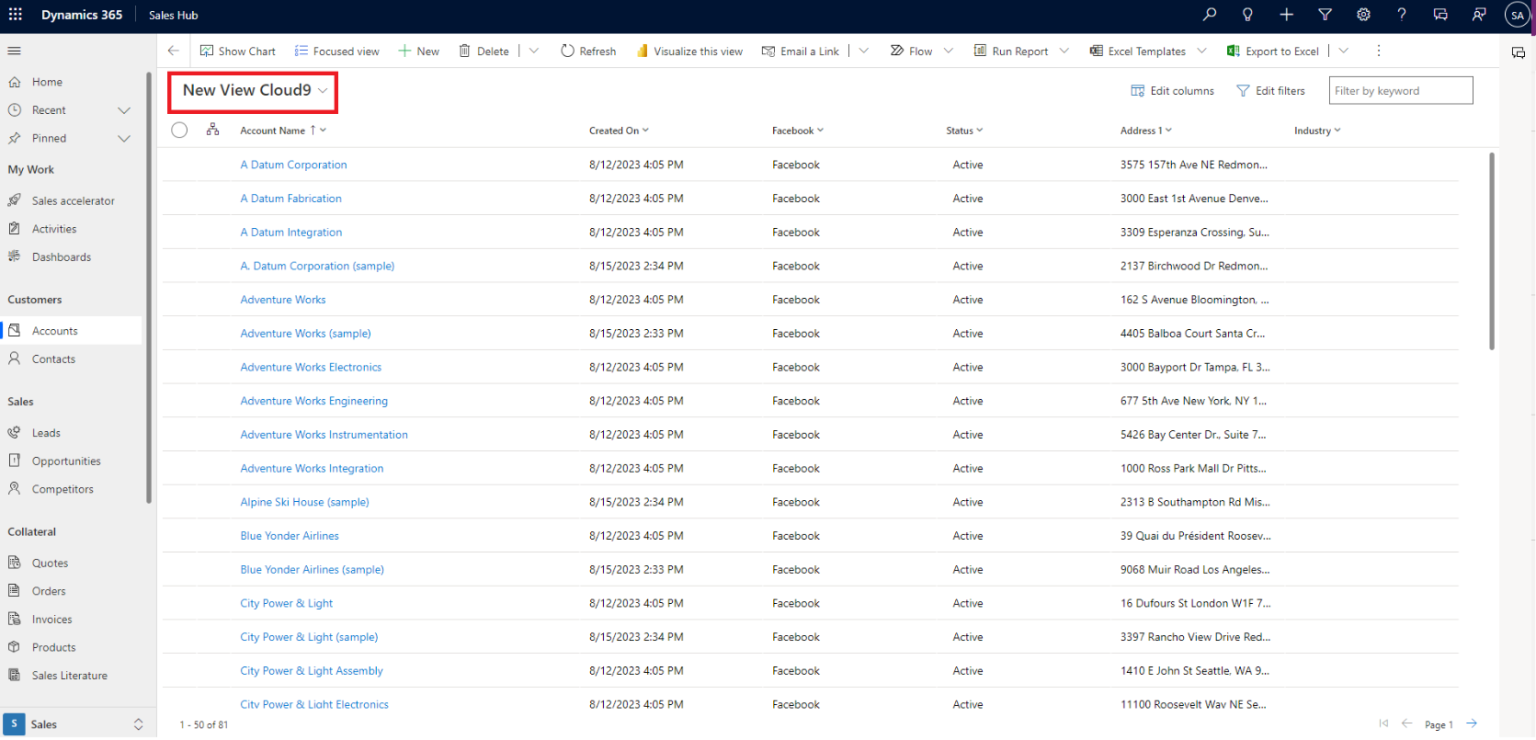This screenshot has width=1536, height=740.
Task: Open the Teams chat icon
Action: [1440, 14]
